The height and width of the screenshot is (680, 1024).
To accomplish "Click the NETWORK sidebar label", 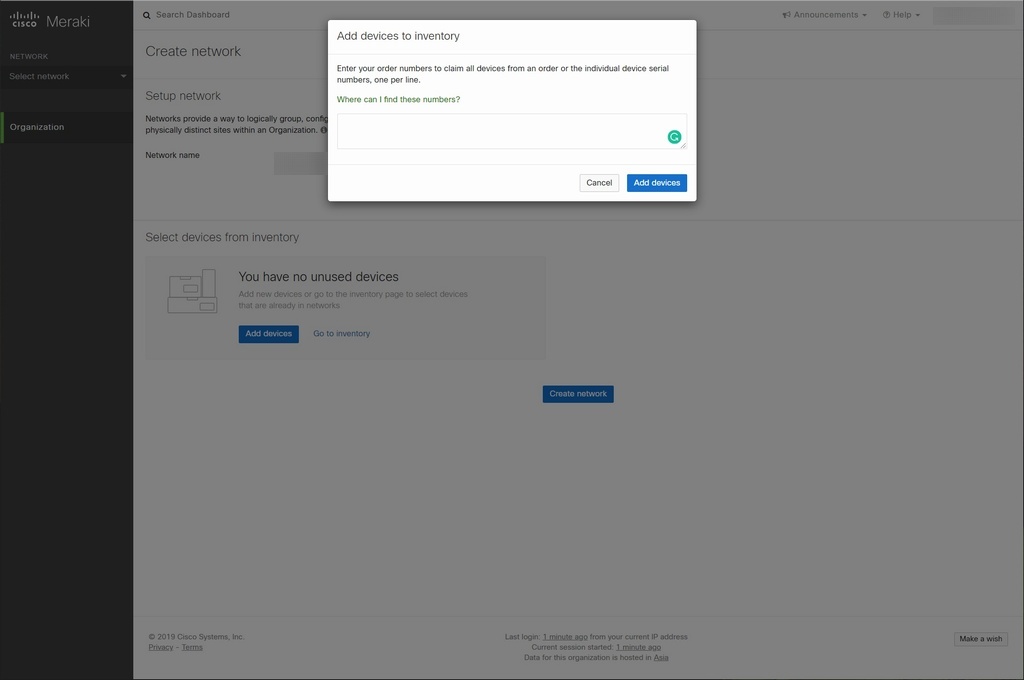I will pos(29,57).
